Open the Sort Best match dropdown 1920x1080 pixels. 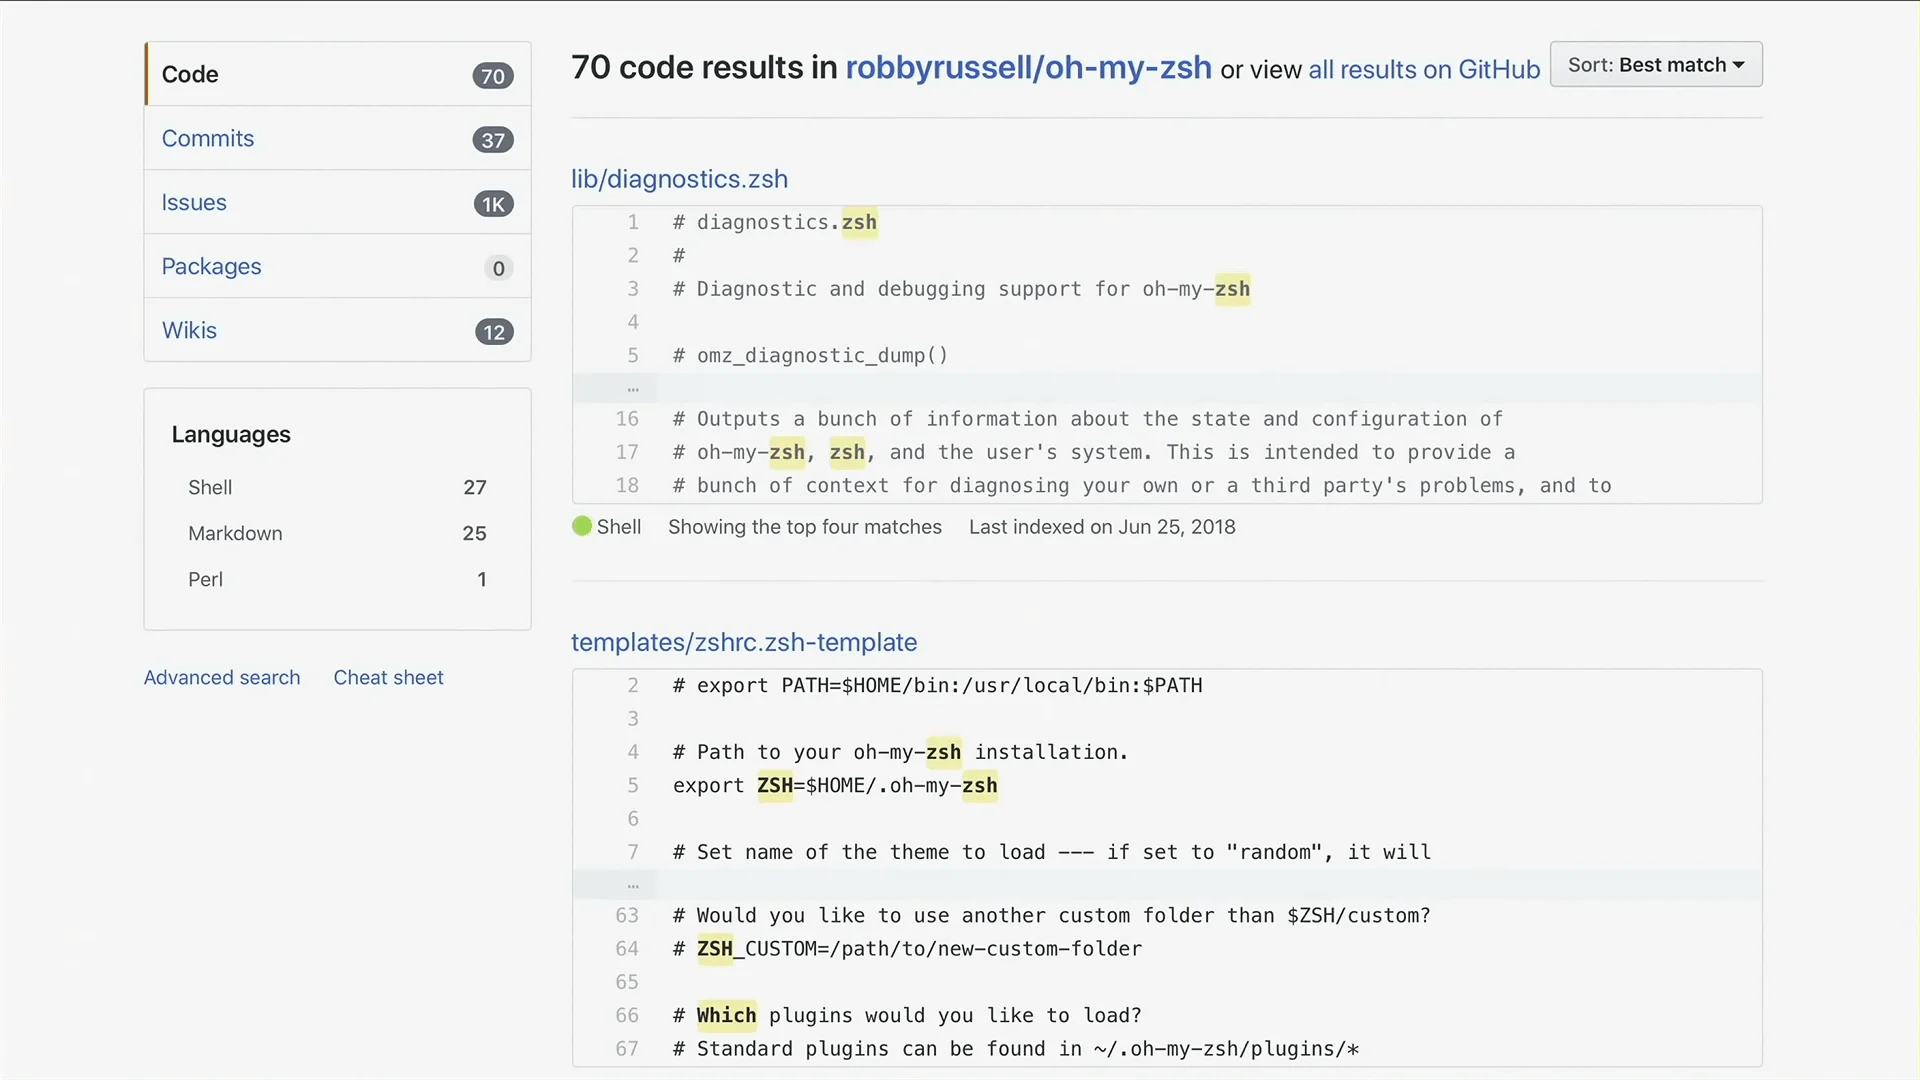click(1655, 65)
